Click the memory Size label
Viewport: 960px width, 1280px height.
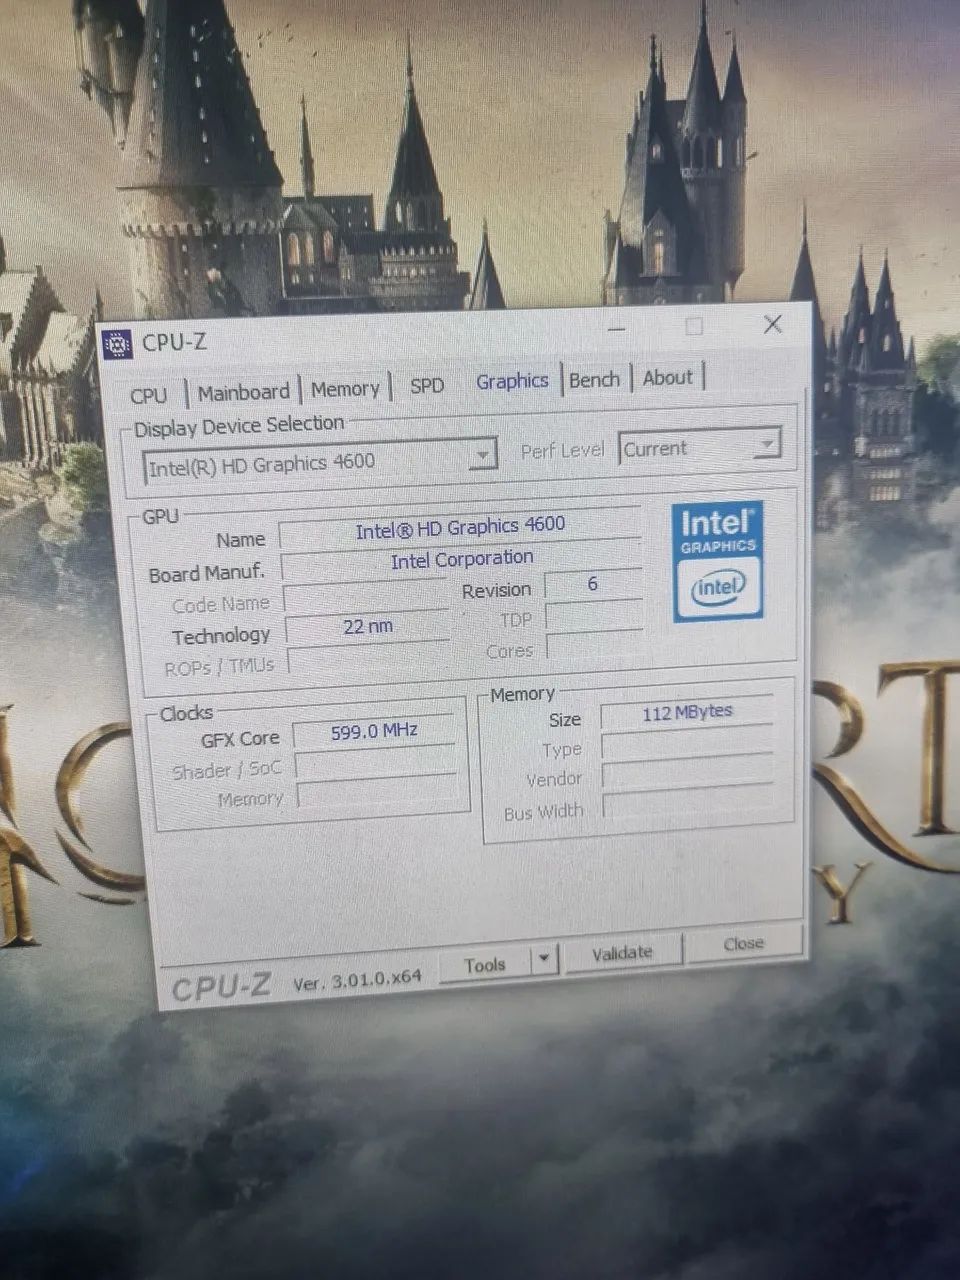point(565,720)
